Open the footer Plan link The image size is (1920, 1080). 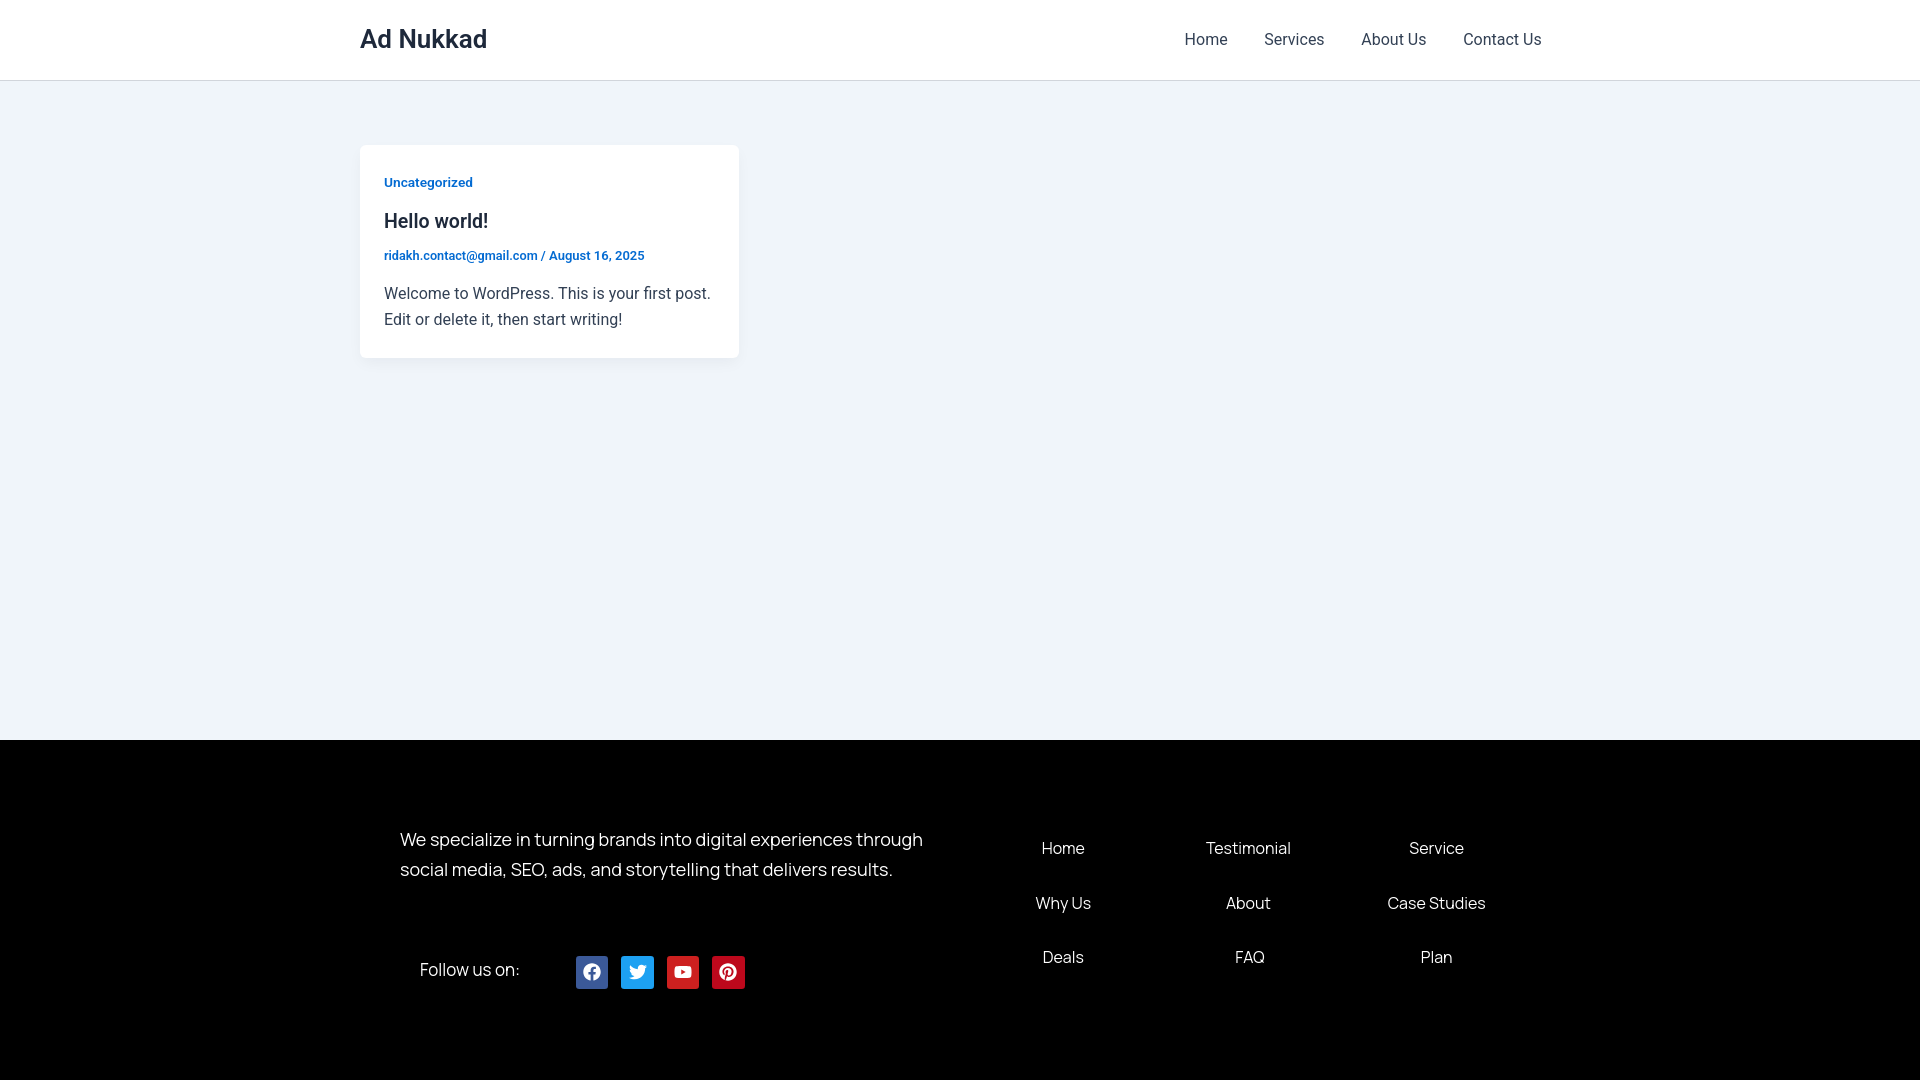[x=1436, y=957]
